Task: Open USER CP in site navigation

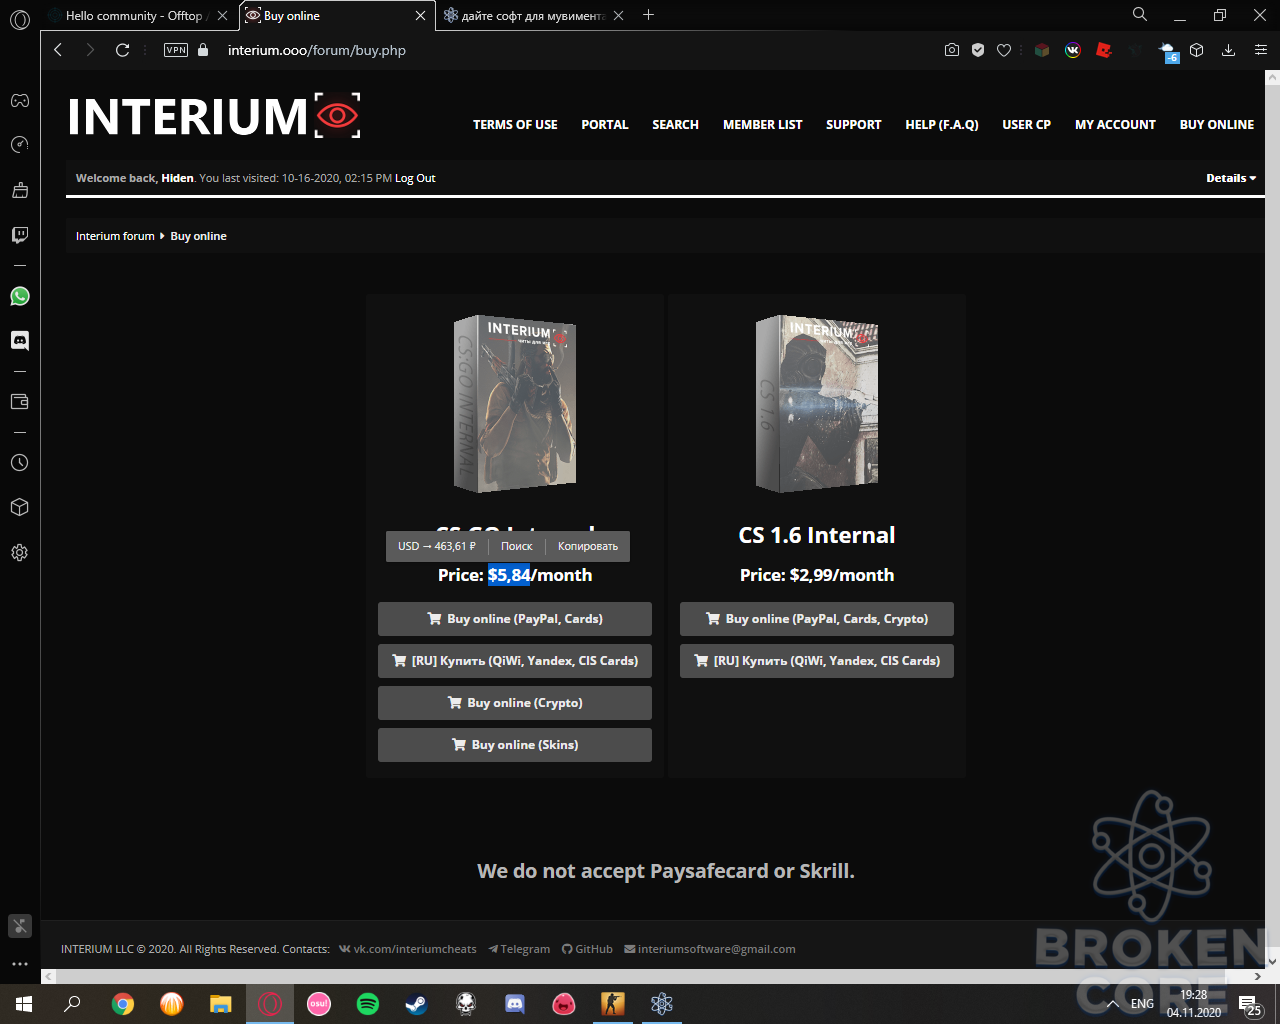Action: pos(1026,125)
